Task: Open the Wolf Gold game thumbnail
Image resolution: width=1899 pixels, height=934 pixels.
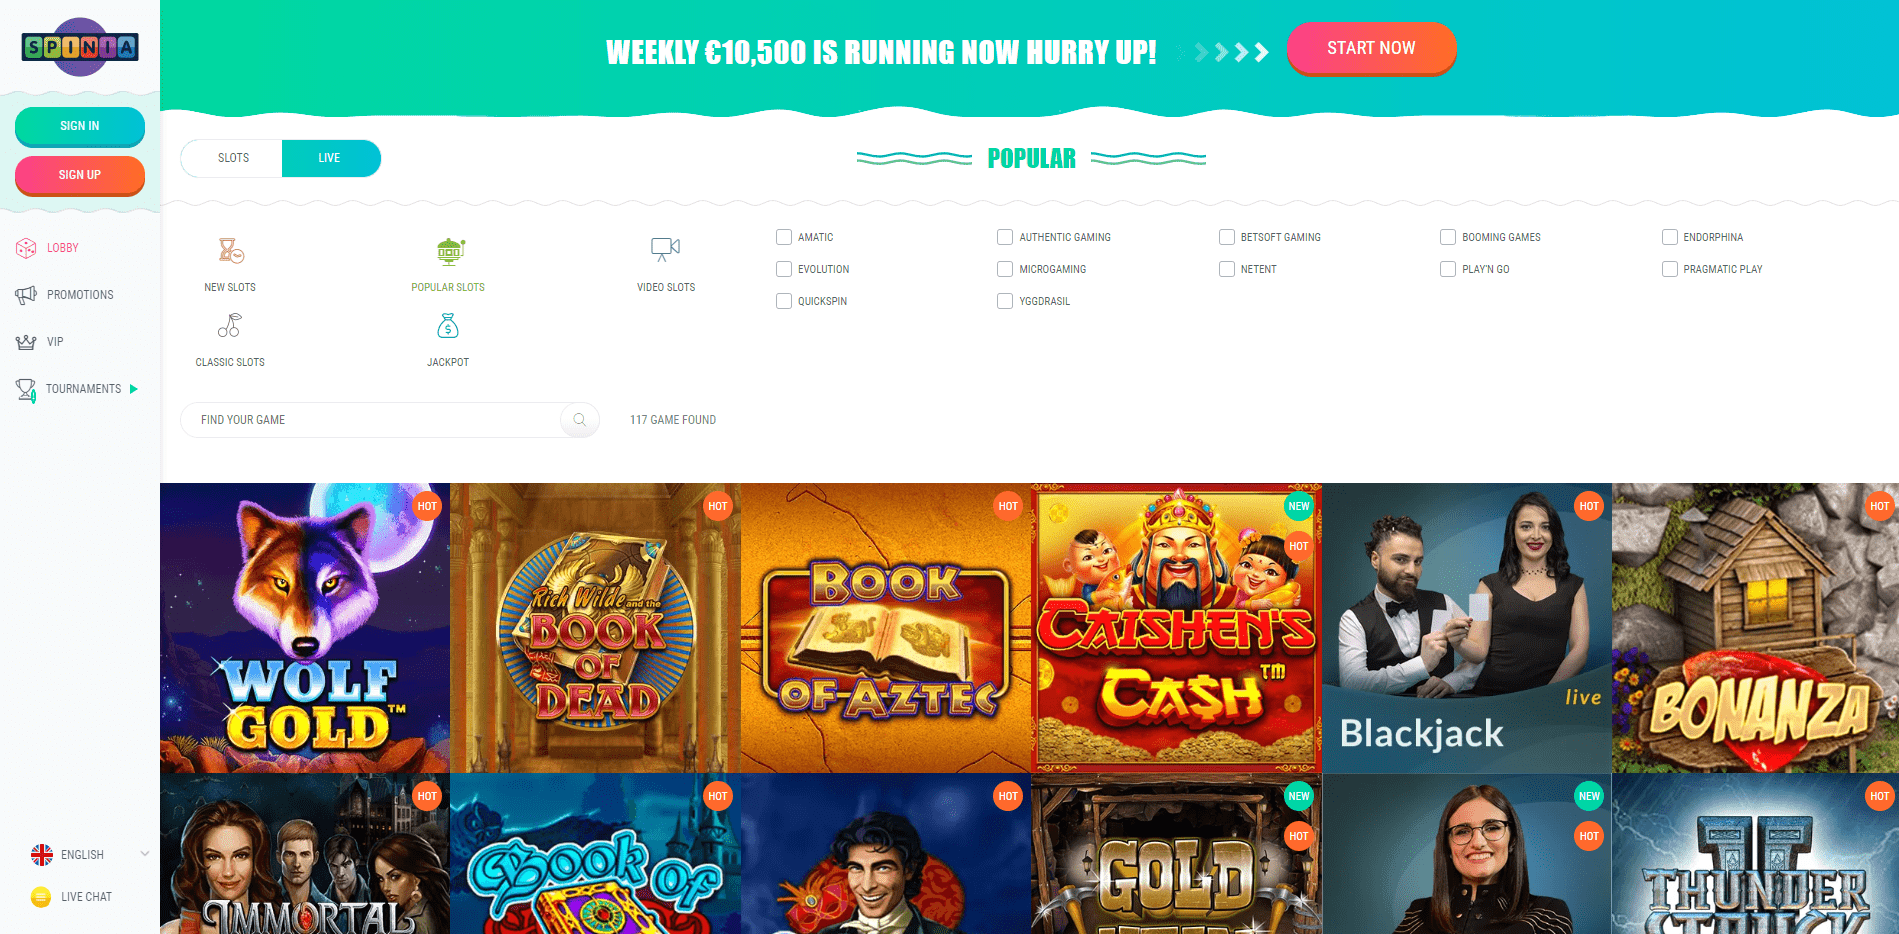Action: click(305, 628)
